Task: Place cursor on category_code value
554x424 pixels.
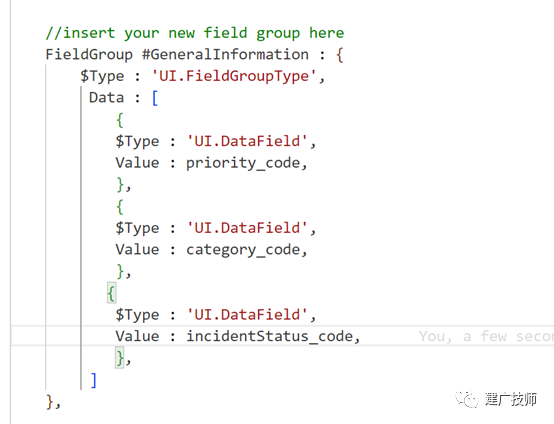Action: tap(243, 250)
